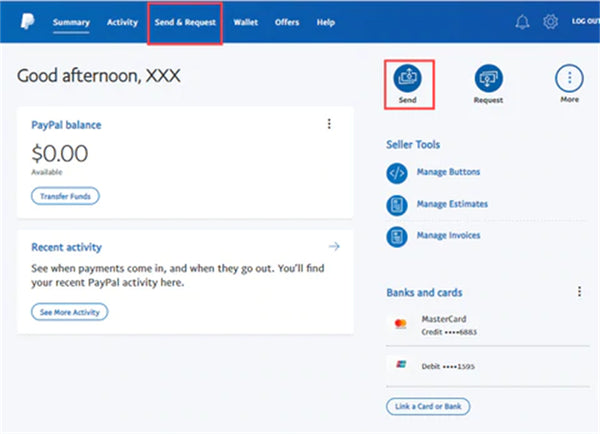The height and width of the screenshot is (434, 600).
Task: Open the notifications bell
Action: click(521, 22)
